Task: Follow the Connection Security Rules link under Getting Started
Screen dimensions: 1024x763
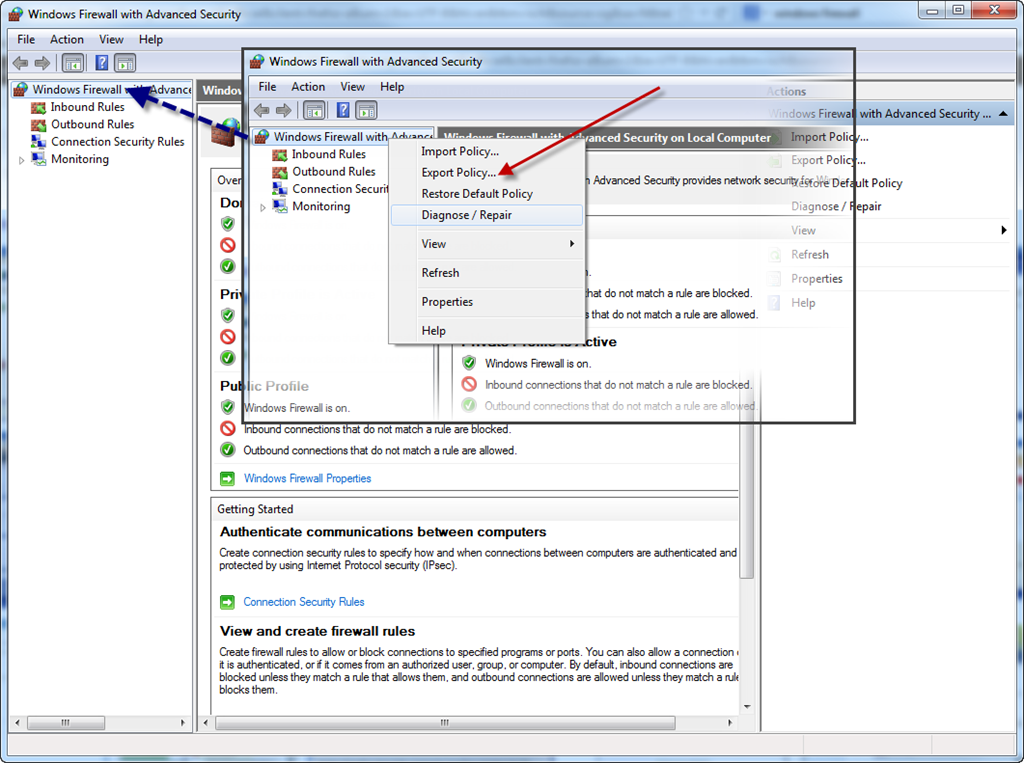Action: (x=304, y=602)
